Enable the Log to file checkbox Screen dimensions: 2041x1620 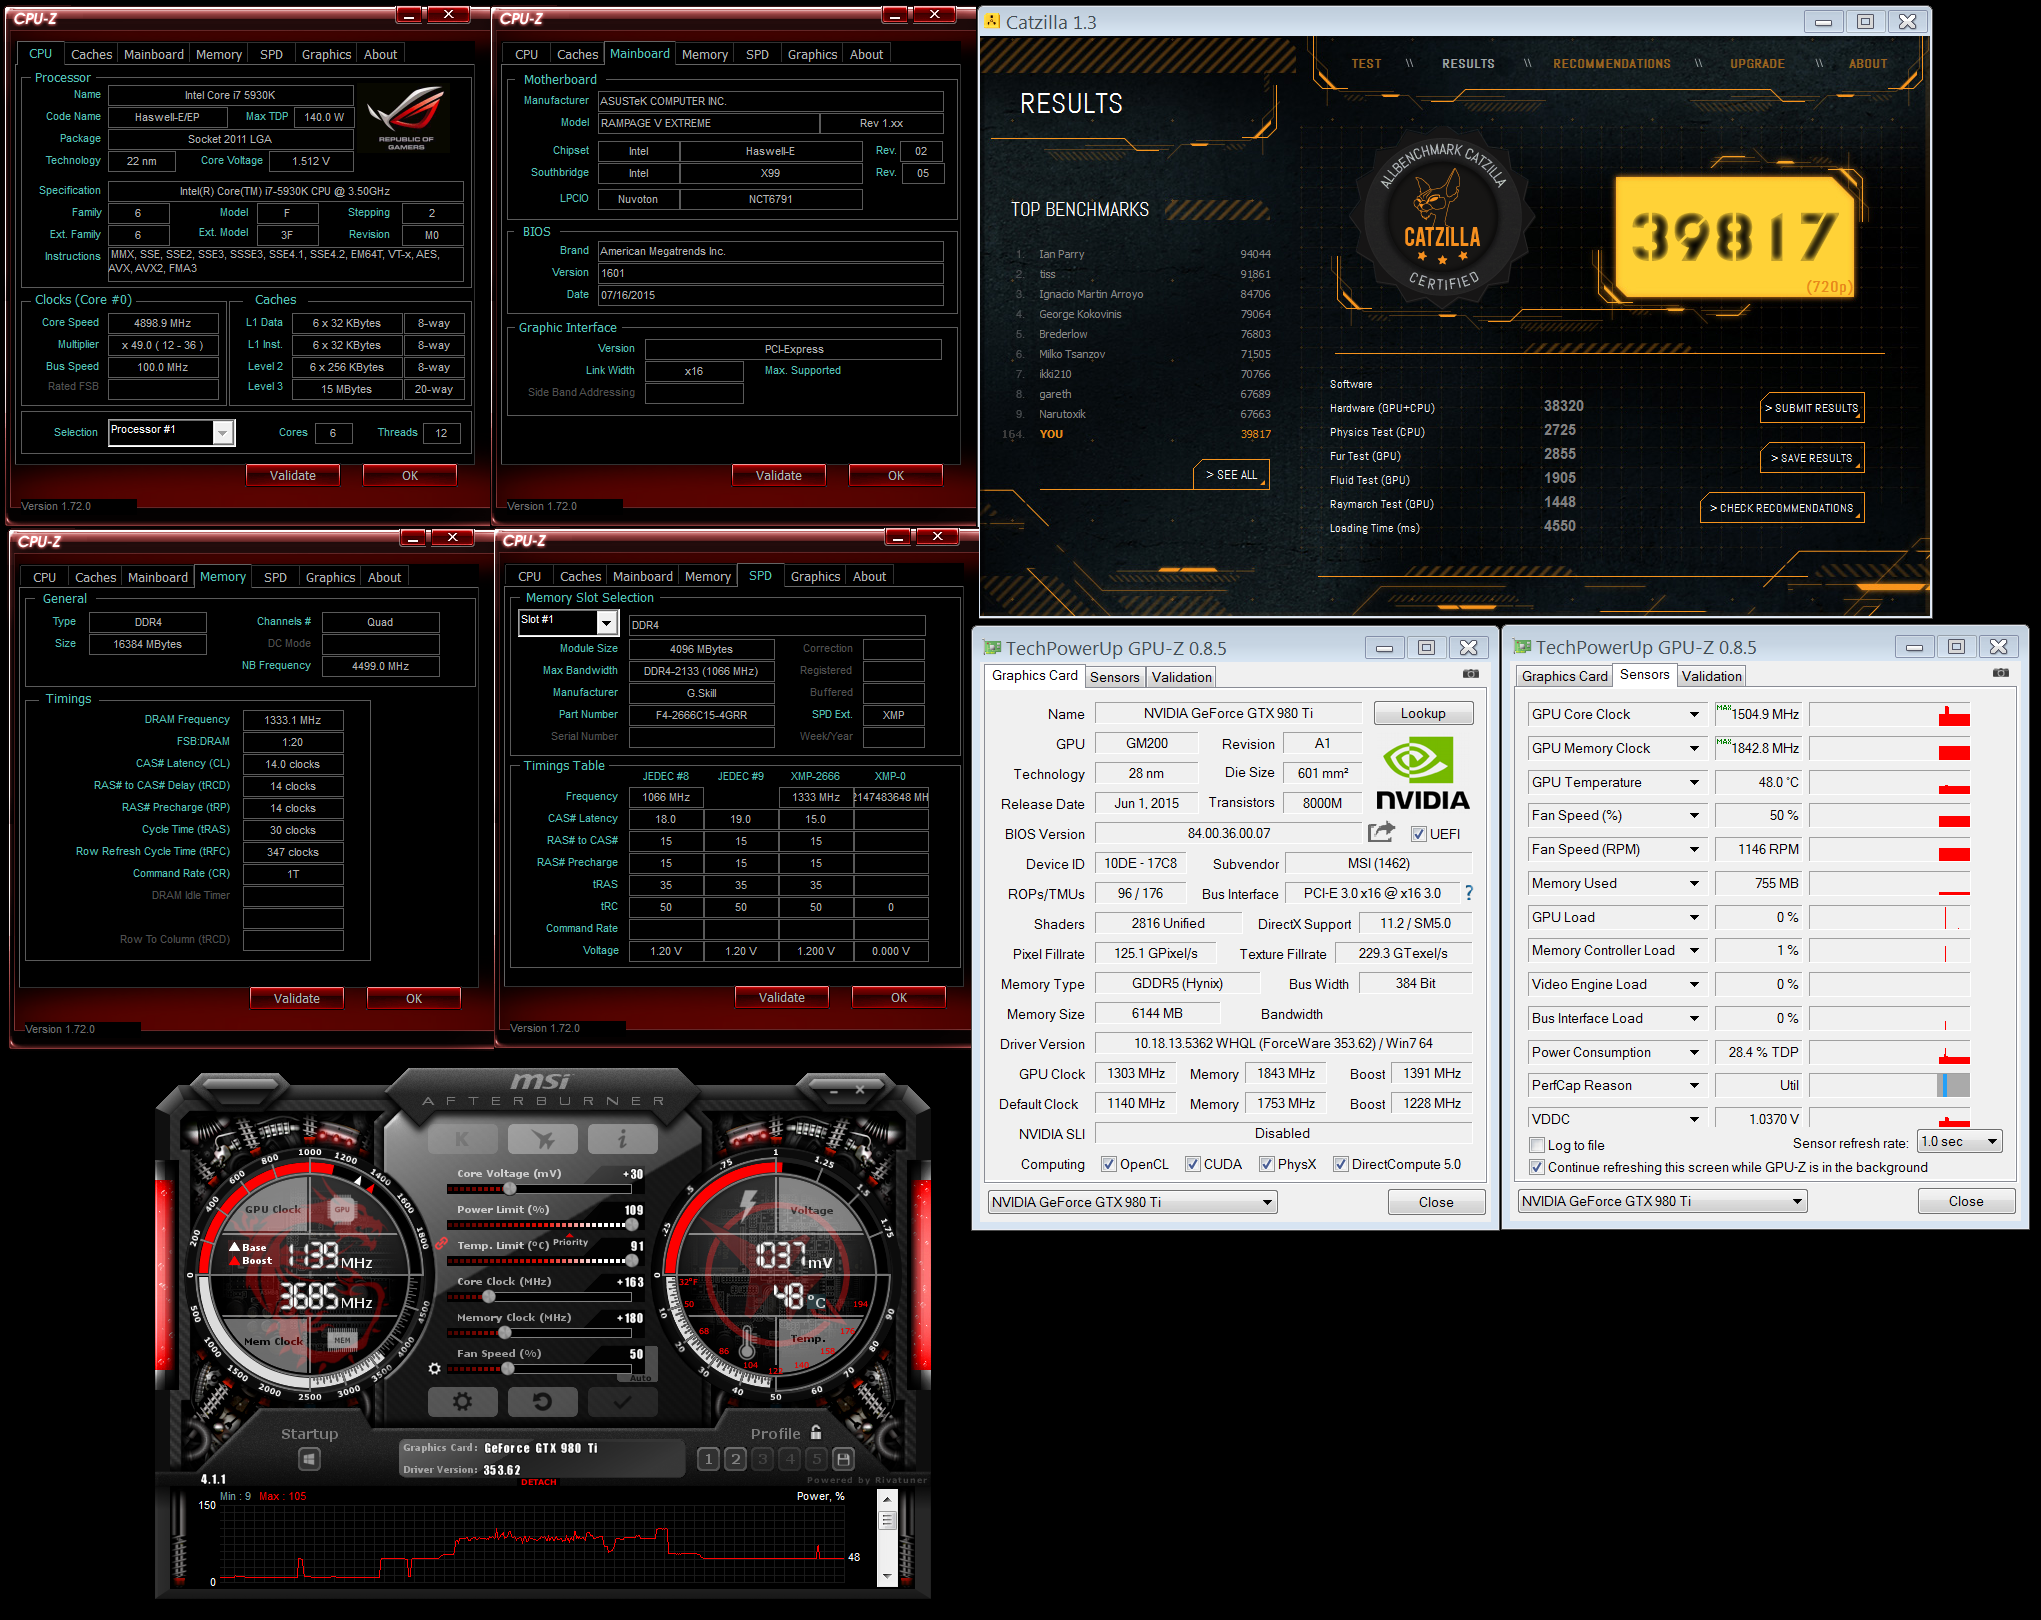point(1537,1145)
